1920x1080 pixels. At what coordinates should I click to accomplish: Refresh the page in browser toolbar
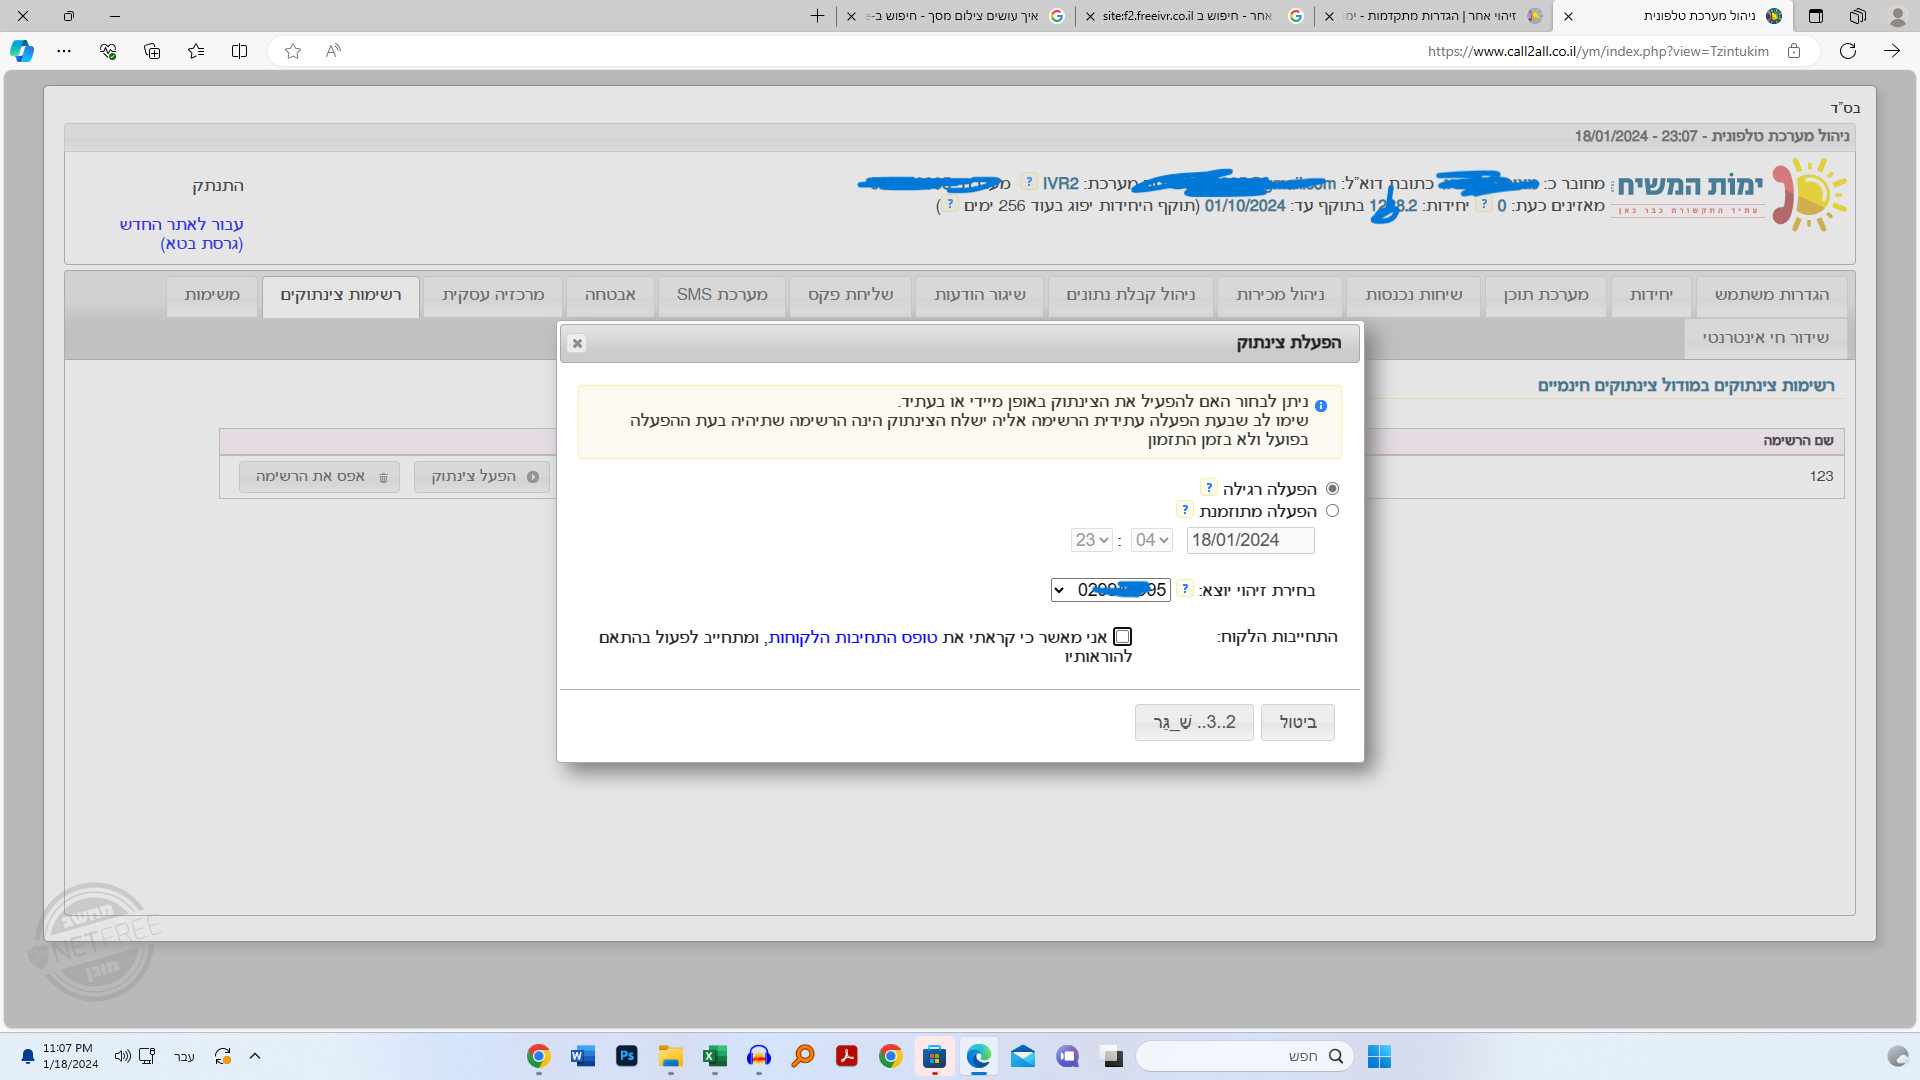pyautogui.click(x=1848, y=51)
